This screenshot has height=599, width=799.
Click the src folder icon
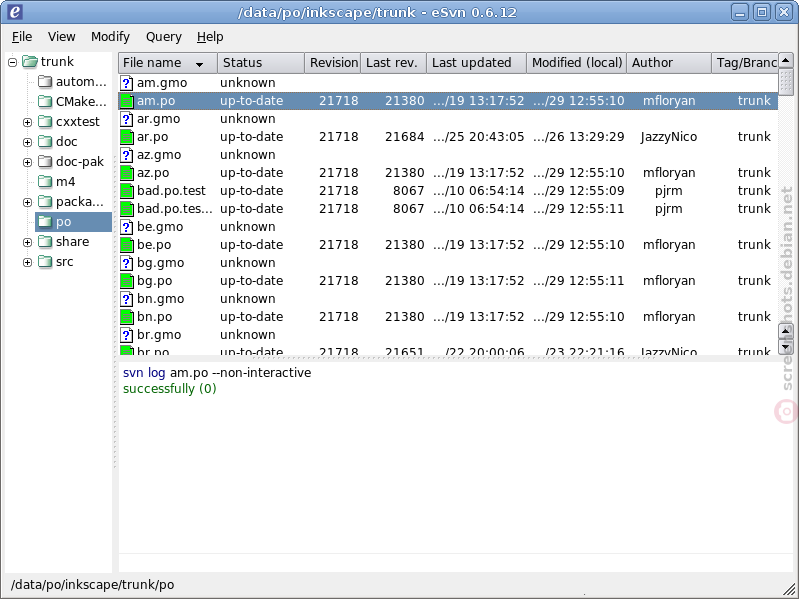[45, 261]
